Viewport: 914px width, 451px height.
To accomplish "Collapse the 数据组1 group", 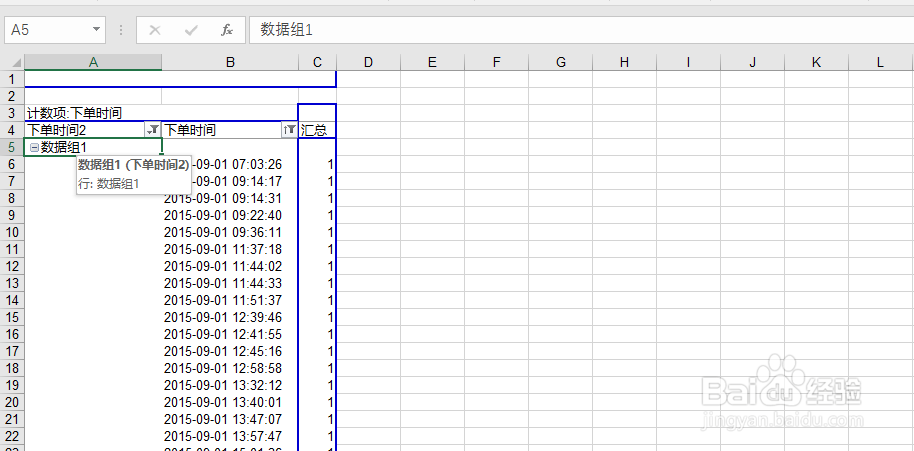I will 34,148.
